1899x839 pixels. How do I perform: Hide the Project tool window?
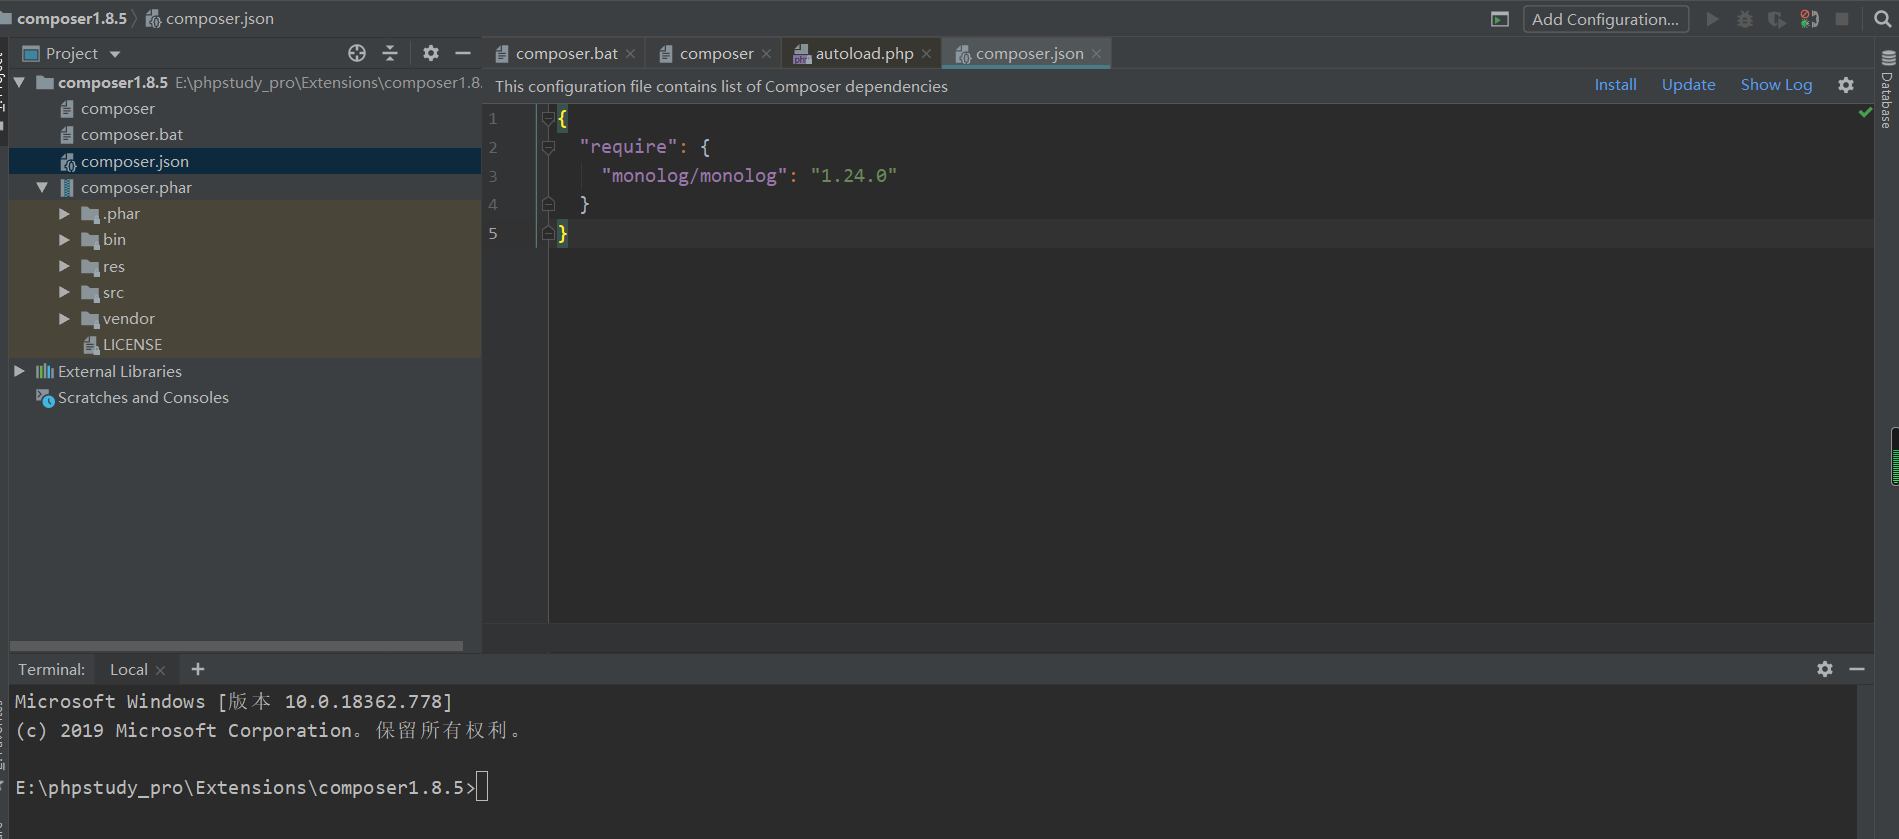463,53
